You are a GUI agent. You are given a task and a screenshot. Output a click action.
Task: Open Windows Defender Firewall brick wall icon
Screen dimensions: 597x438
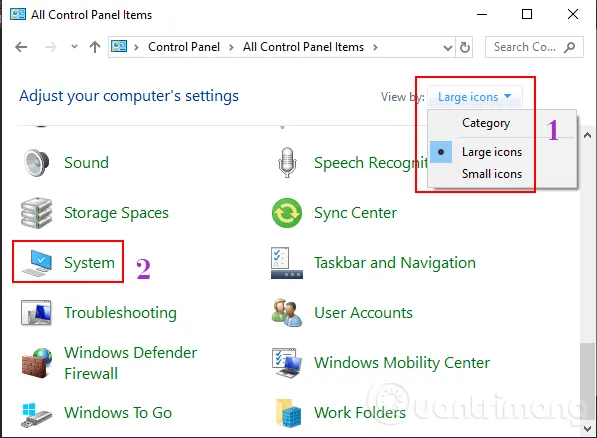tap(37, 363)
